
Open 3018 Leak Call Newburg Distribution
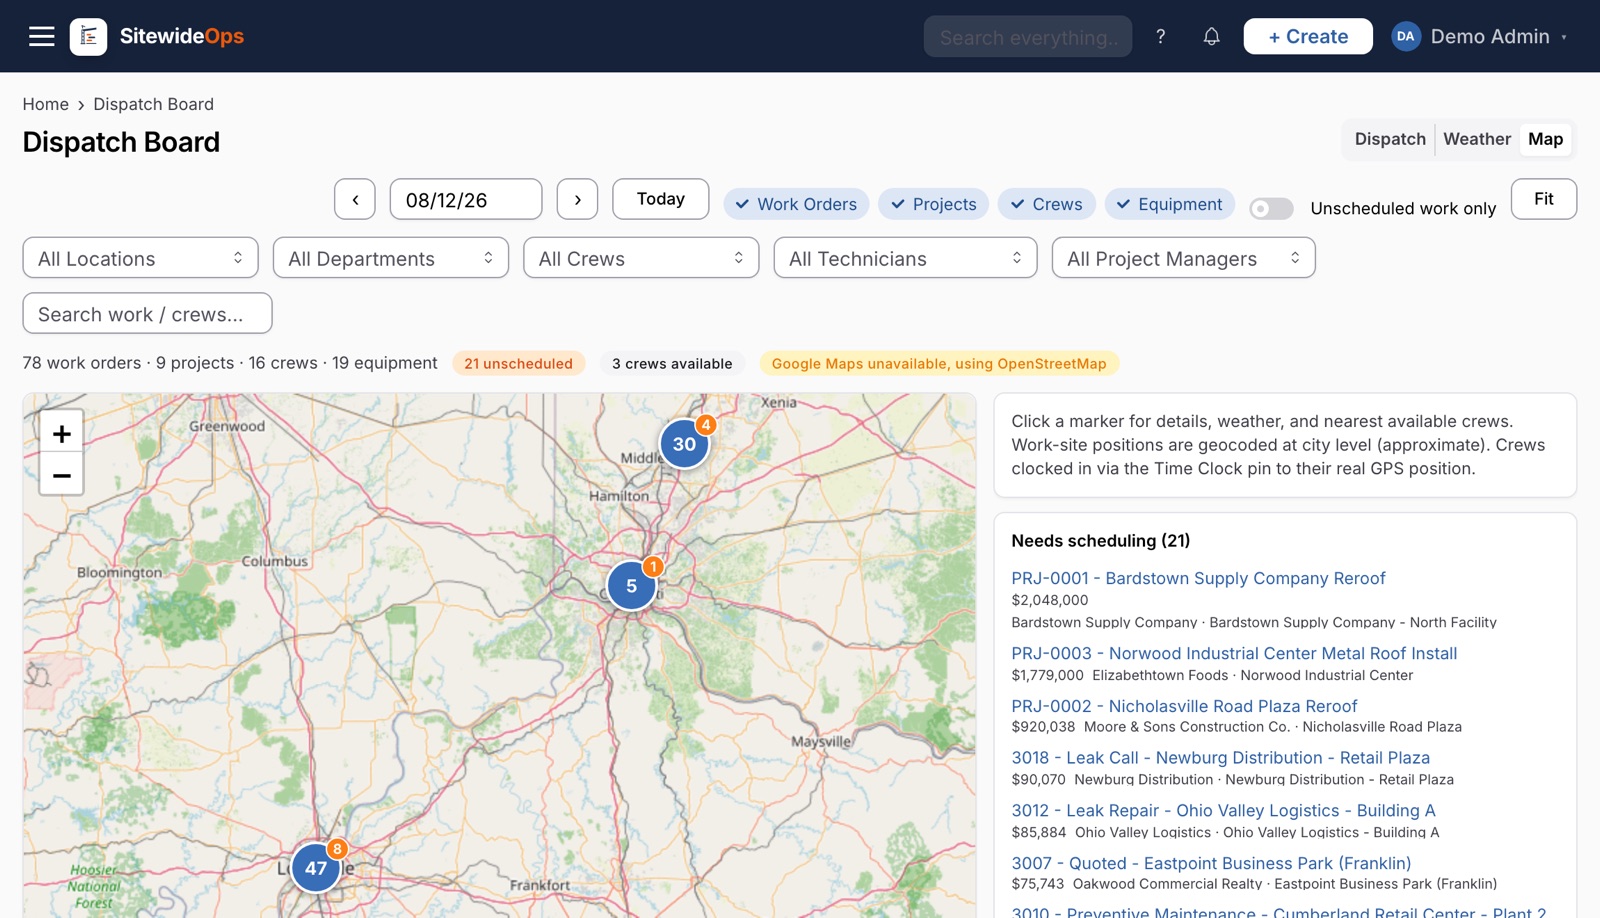pos(1220,758)
